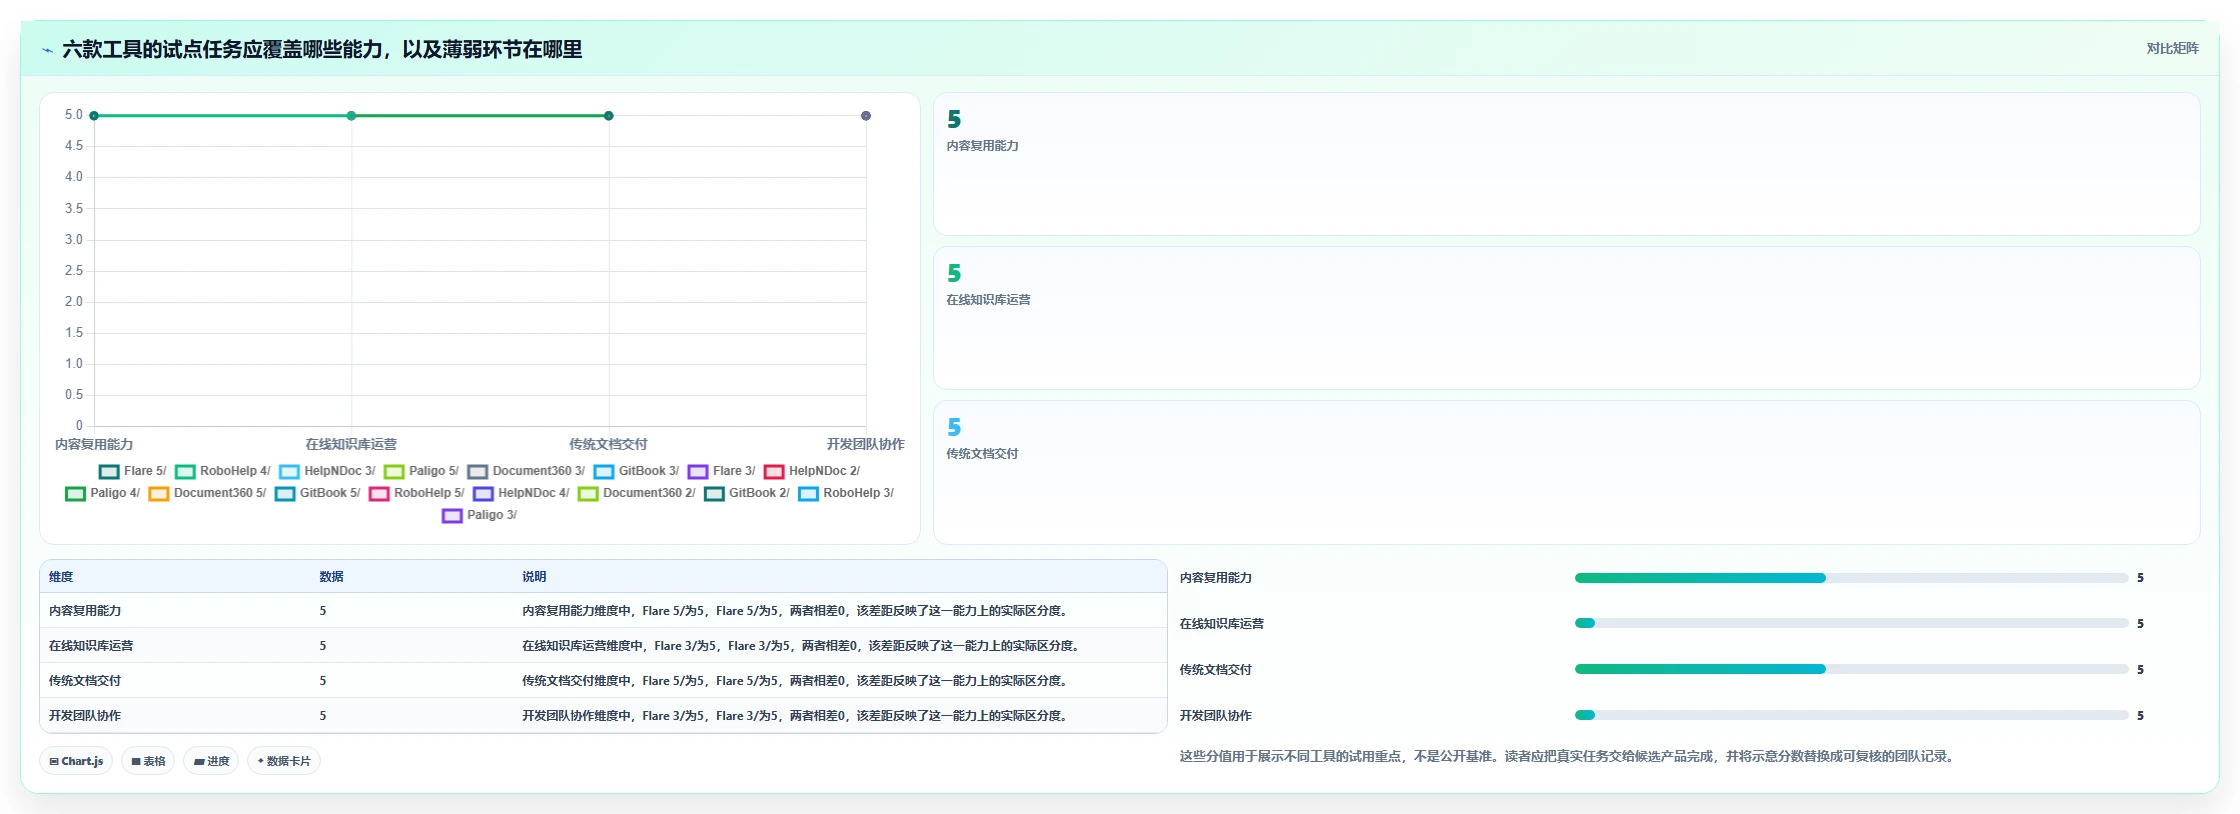
Task: Toggle the Paligo 3/ legend entry
Action: tap(480, 515)
